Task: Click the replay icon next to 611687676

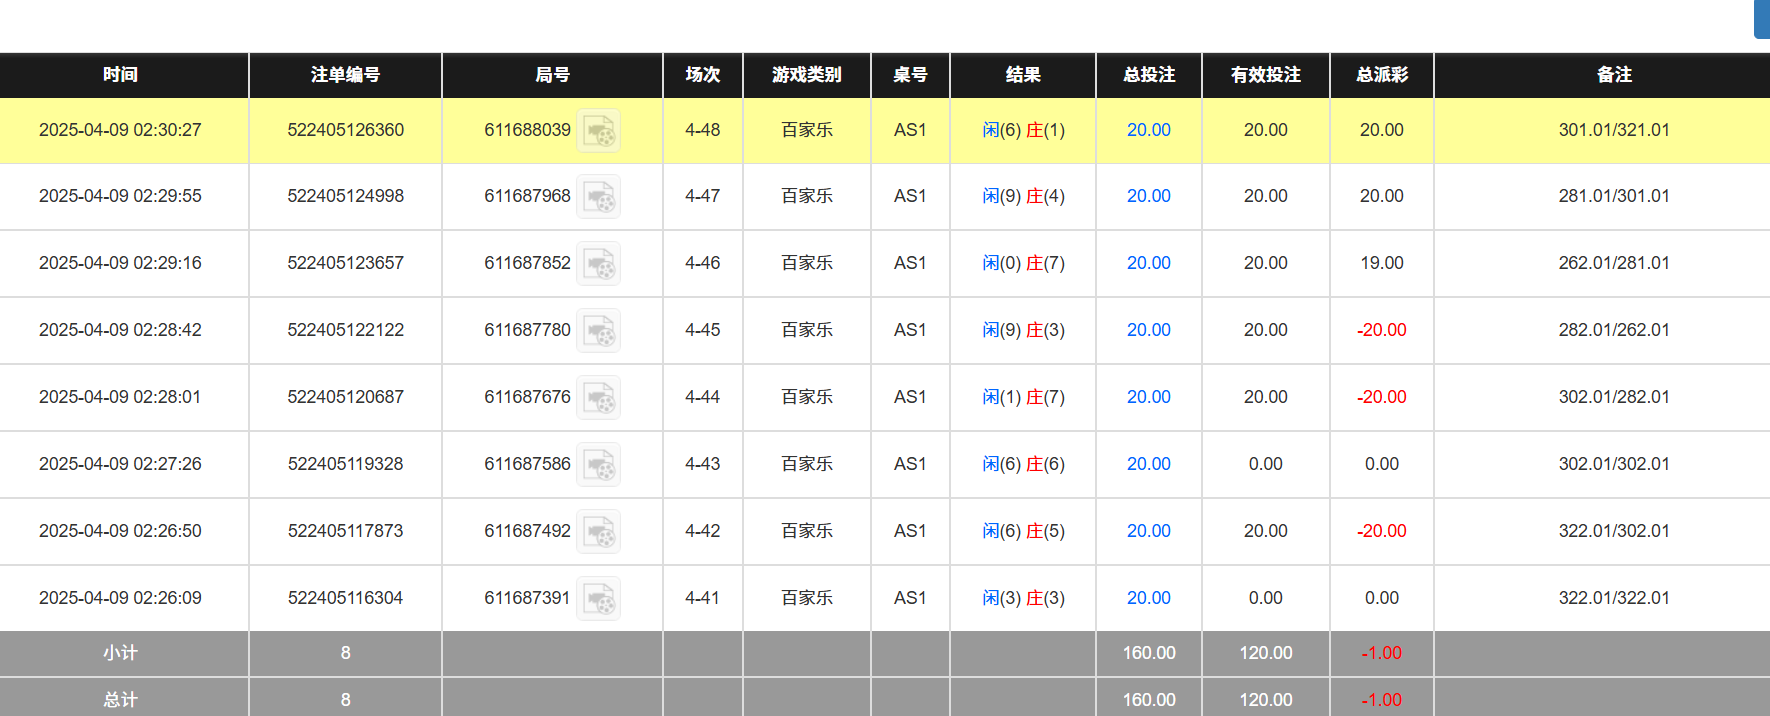Action: (598, 398)
